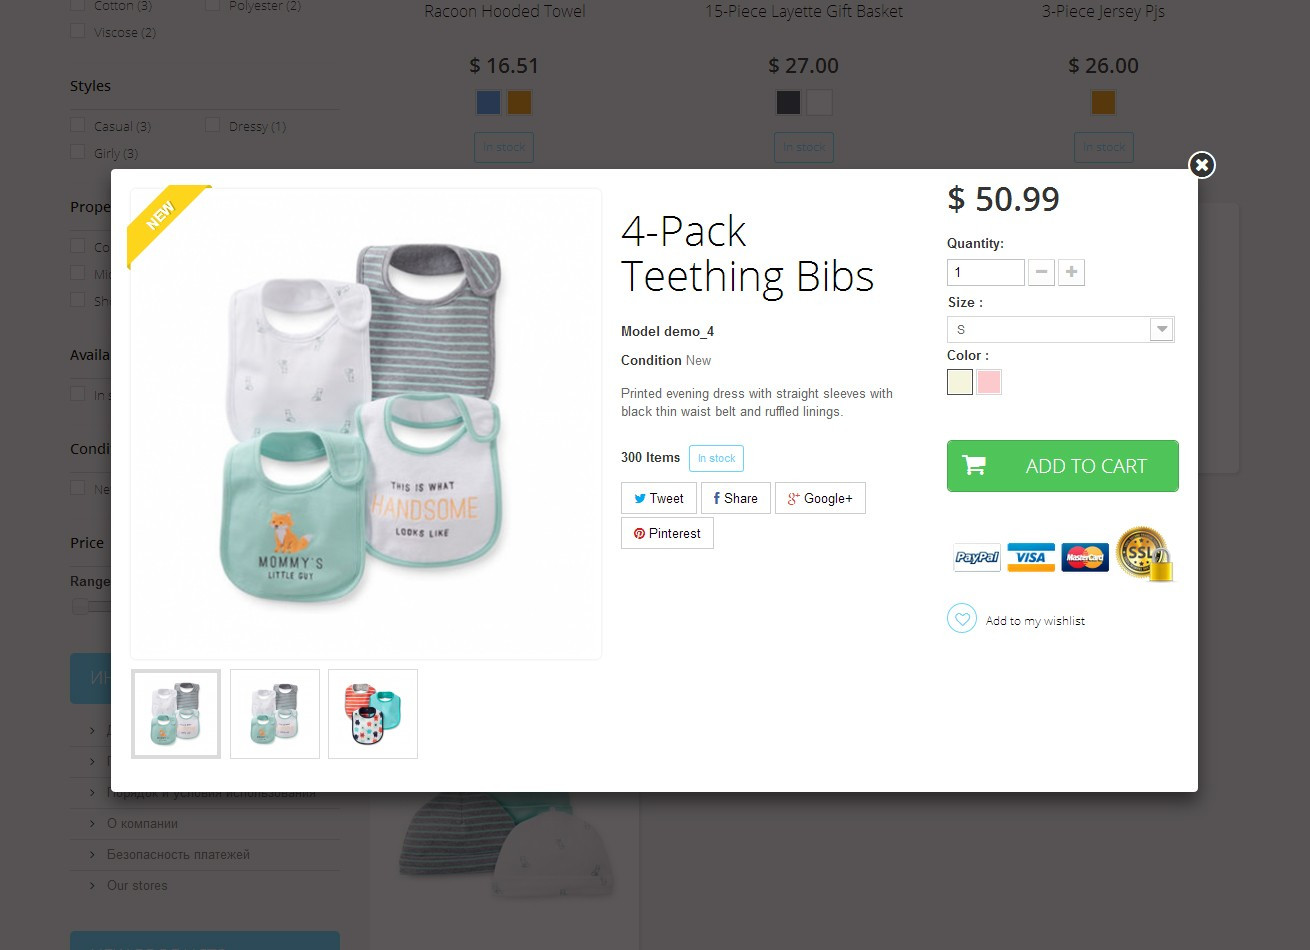Increase quantity with plus button

(1071, 272)
